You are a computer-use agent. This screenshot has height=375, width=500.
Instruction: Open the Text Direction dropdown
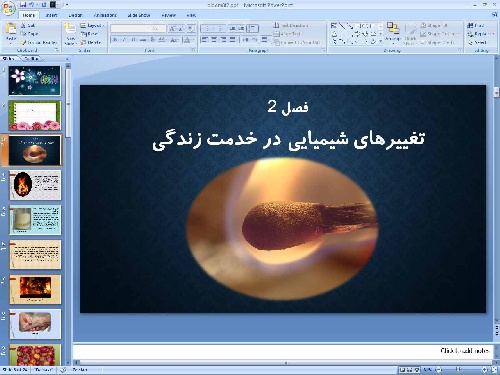pyautogui.click(x=291, y=25)
